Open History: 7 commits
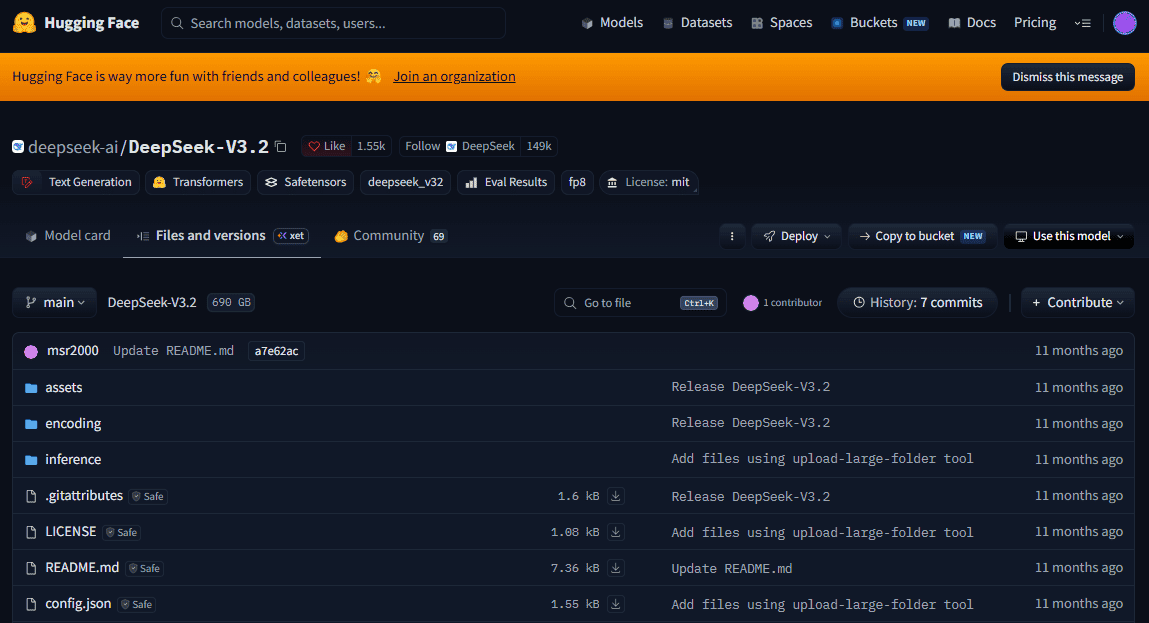The height and width of the screenshot is (623, 1149). 917,303
